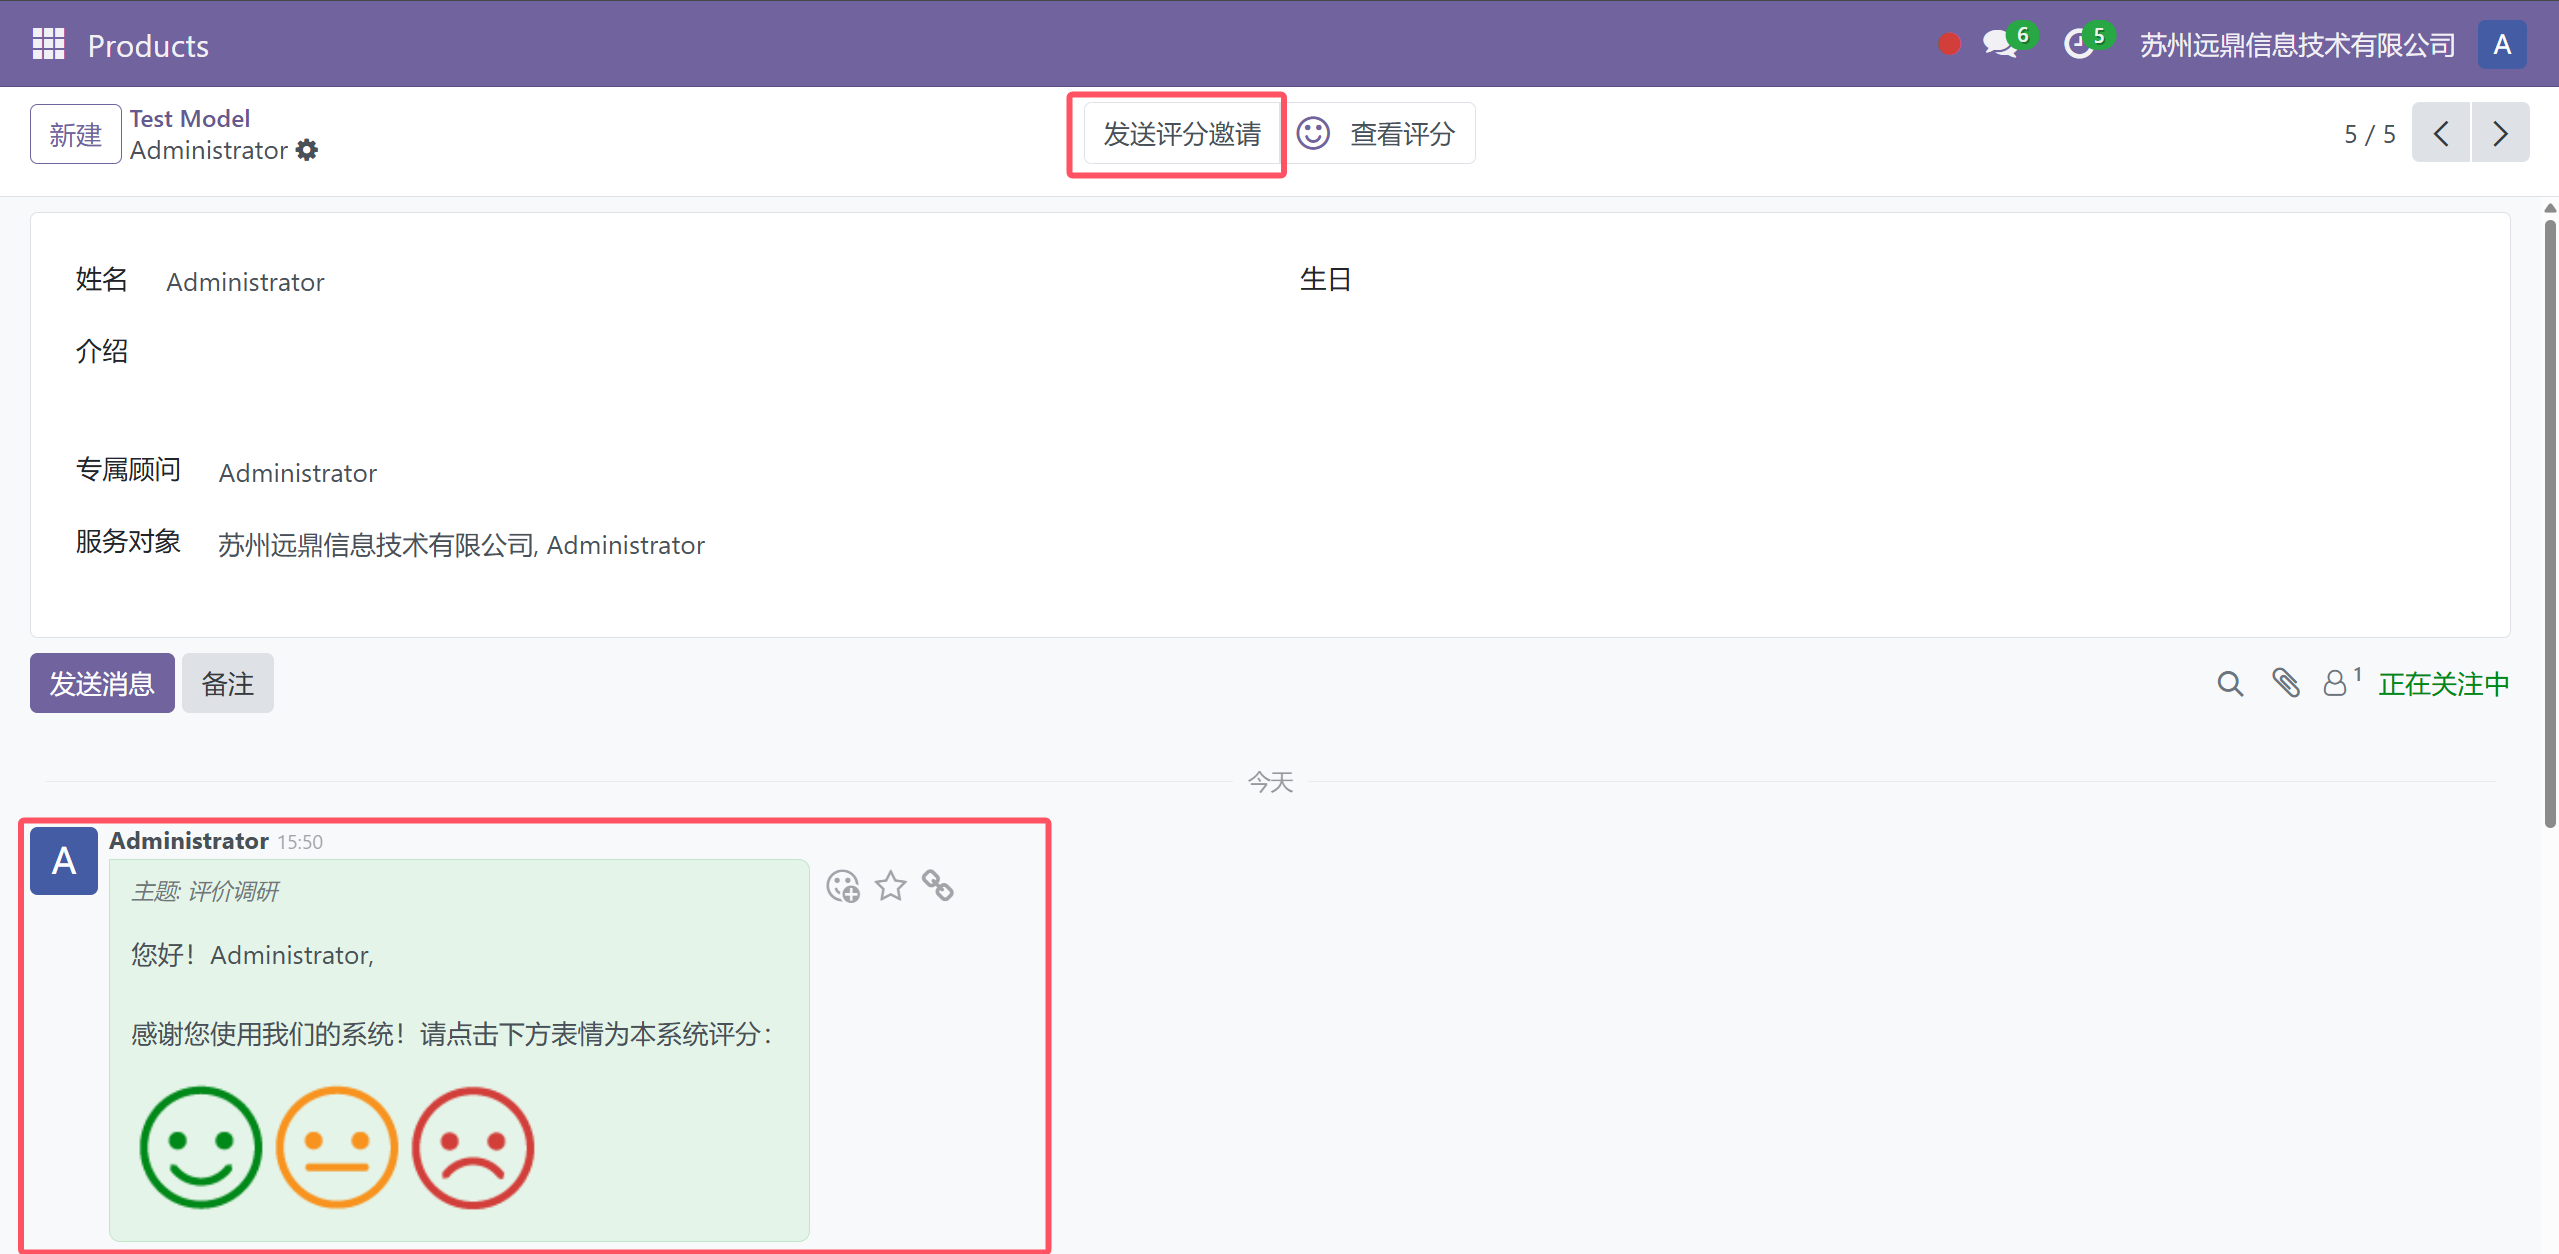Open the gear actions menu by Administrator
This screenshot has width=2559, height=1254.
308,150
